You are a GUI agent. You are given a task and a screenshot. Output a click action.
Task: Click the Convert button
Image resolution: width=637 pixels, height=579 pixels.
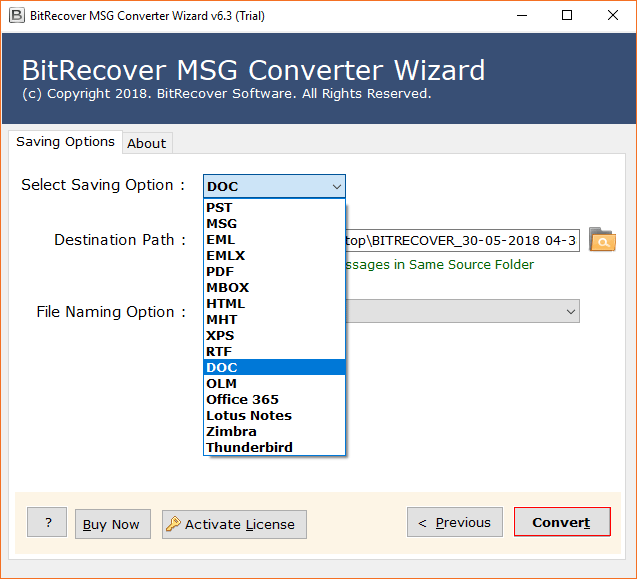click(562, 522)
